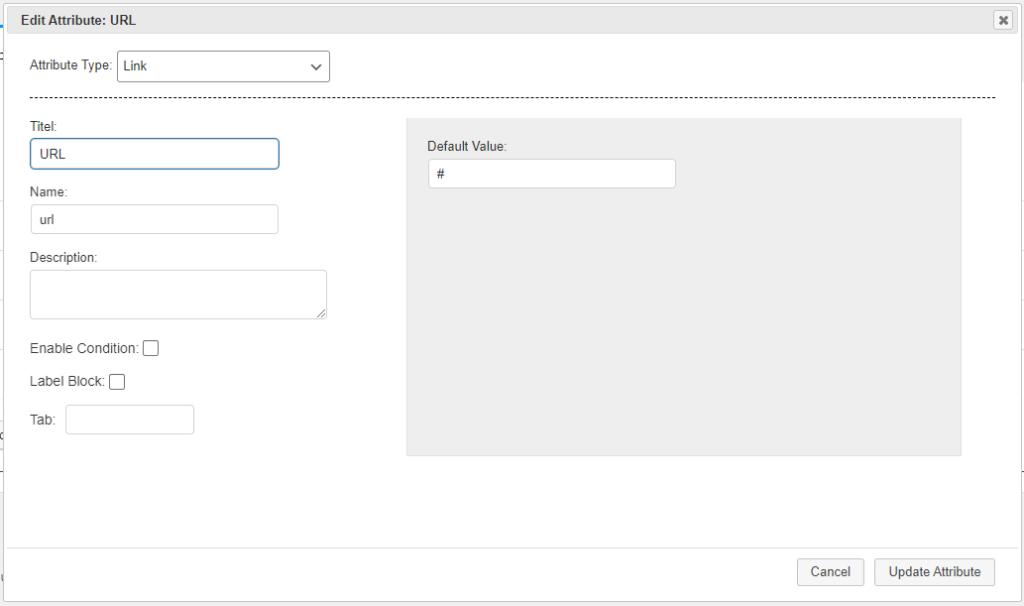This screenshot has width=1024, height=606.
Task: Click the Description resize handle
Action: coord(321,313)
